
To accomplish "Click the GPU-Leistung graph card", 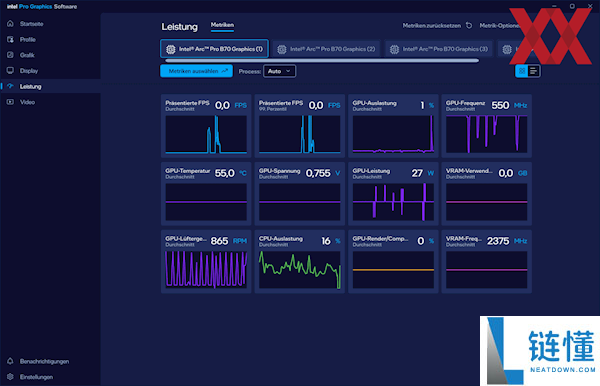I will [x=393, y=194].
